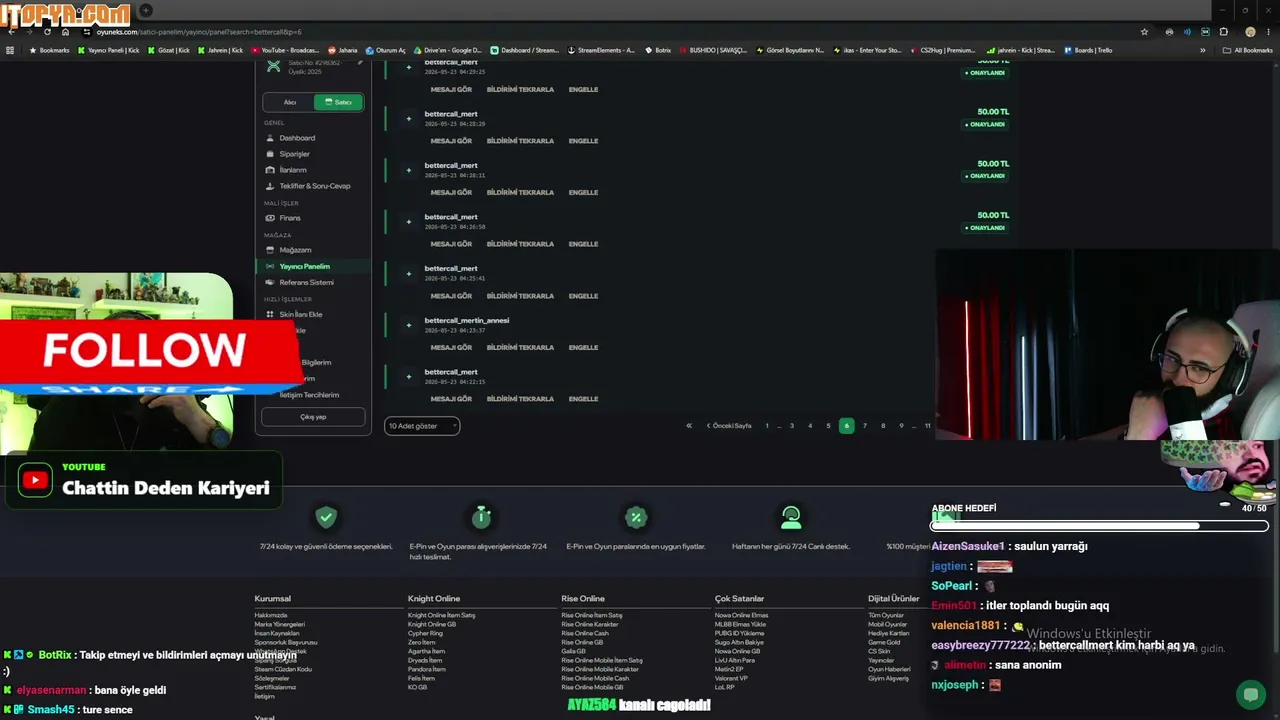Switch to the Alıcı account mode
1280x720 pixels.
pos(289,102)
